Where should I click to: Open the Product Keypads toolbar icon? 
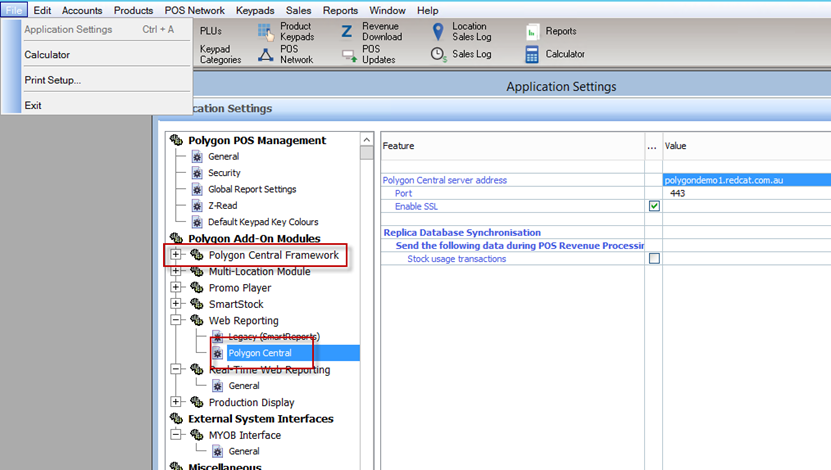(x=266, y=32)
